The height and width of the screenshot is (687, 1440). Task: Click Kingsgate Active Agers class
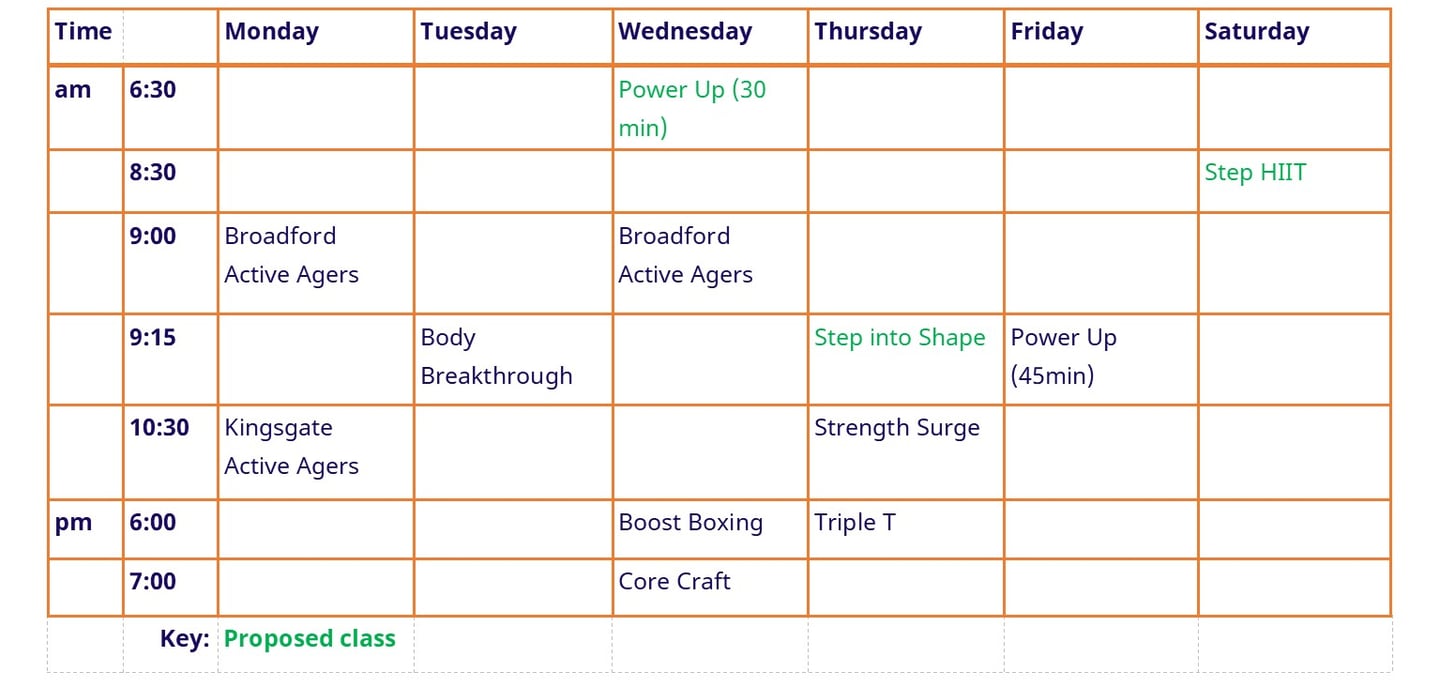(x=291, y=447)
